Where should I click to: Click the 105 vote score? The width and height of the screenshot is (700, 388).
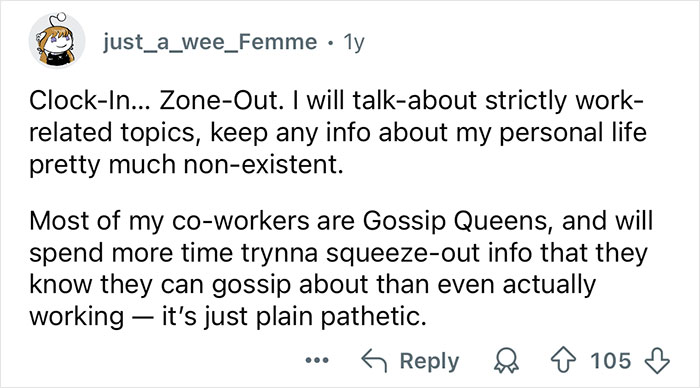click(611, 360)
